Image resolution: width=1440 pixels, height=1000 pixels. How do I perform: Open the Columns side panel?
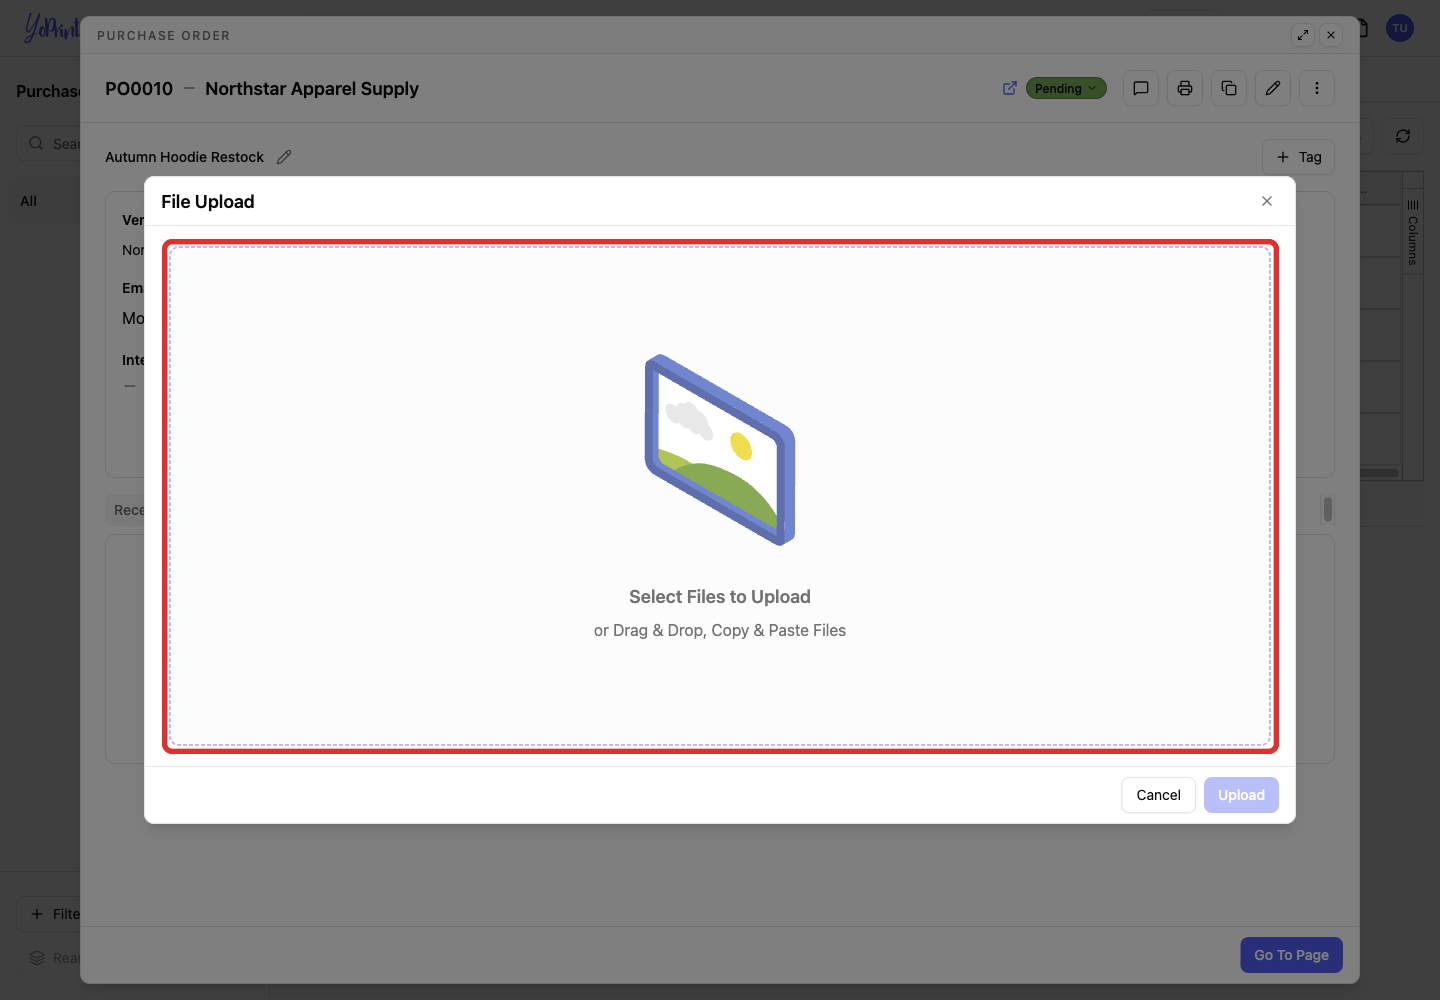tap(1413, 232)
